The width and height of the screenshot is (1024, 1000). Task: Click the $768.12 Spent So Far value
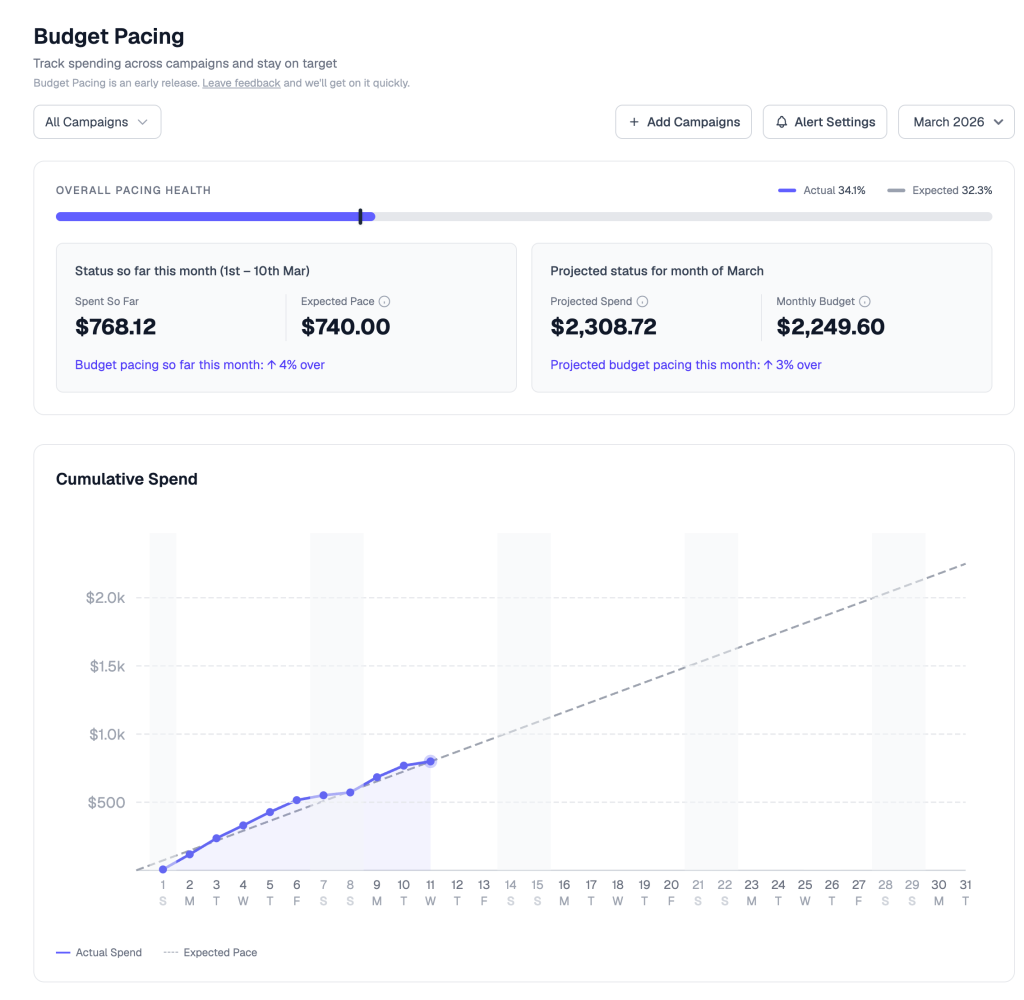point(116,327)
